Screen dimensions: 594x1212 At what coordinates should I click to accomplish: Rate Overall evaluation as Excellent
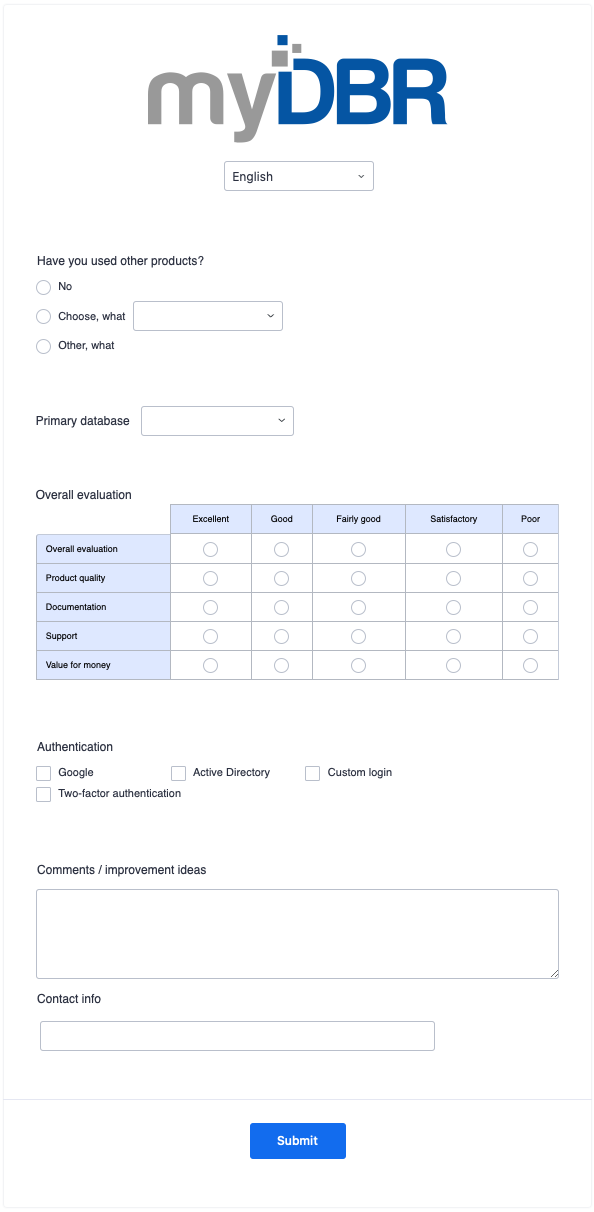tap(210, 549)
